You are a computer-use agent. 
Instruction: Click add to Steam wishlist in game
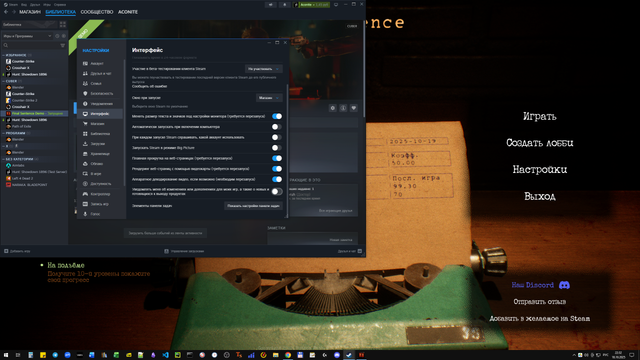pos(540,318)
